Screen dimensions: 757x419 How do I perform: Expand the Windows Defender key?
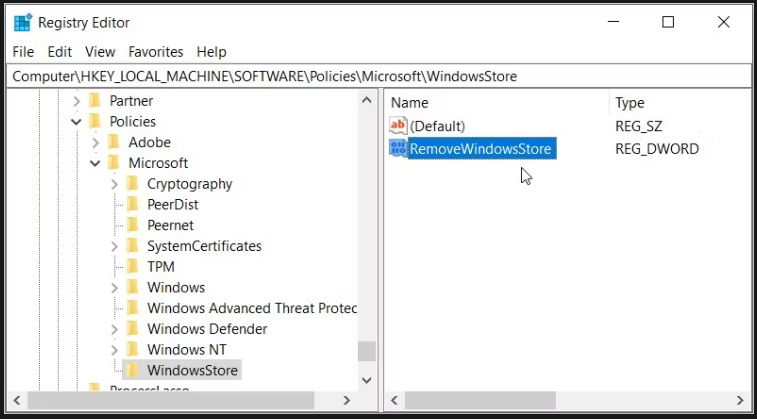(x=114, y=329)
